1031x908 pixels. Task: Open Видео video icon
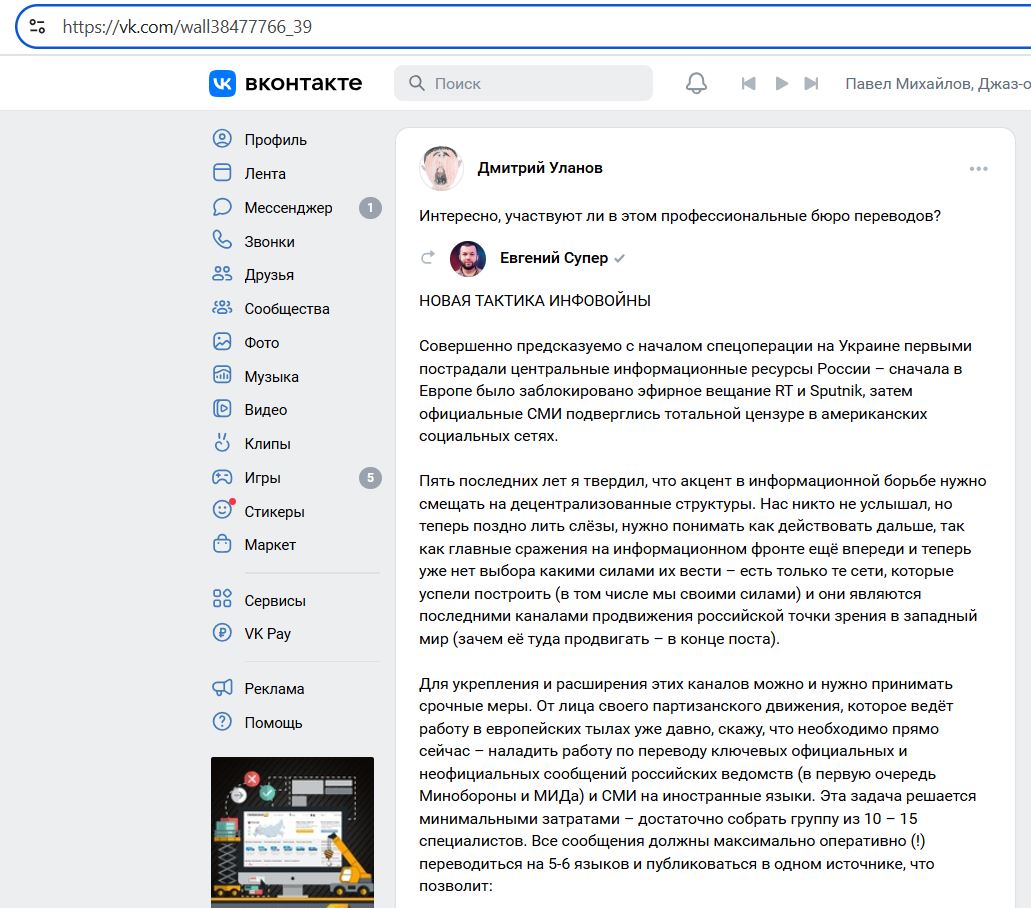coord(222,409)
